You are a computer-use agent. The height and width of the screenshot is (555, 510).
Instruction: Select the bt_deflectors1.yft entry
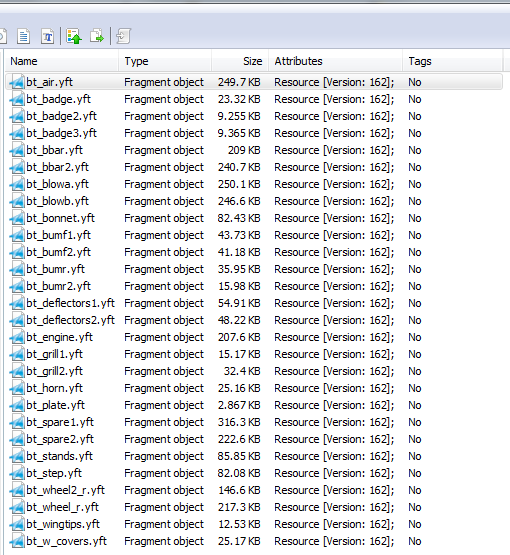click(x=254, y=303)
